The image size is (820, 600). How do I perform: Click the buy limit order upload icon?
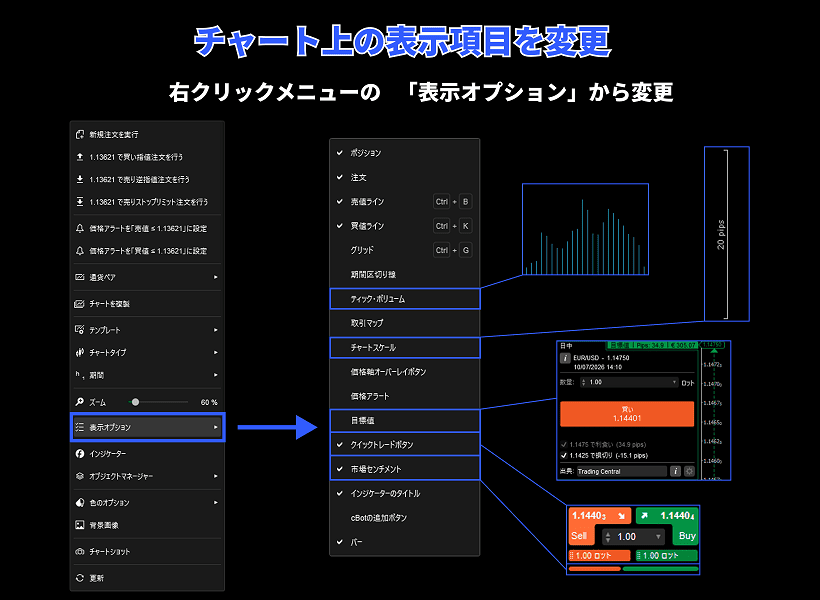pyautogui.click(x=80, y=157)
